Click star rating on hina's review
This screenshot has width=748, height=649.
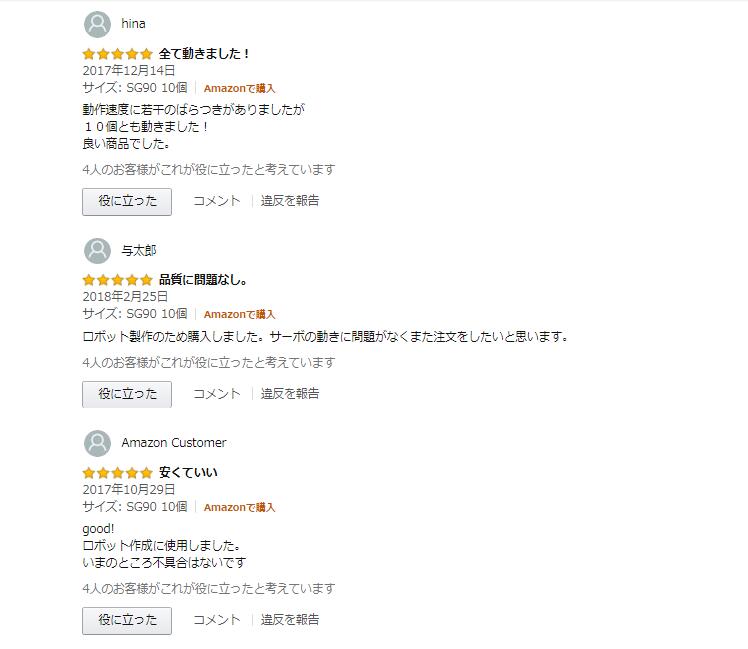117,54
